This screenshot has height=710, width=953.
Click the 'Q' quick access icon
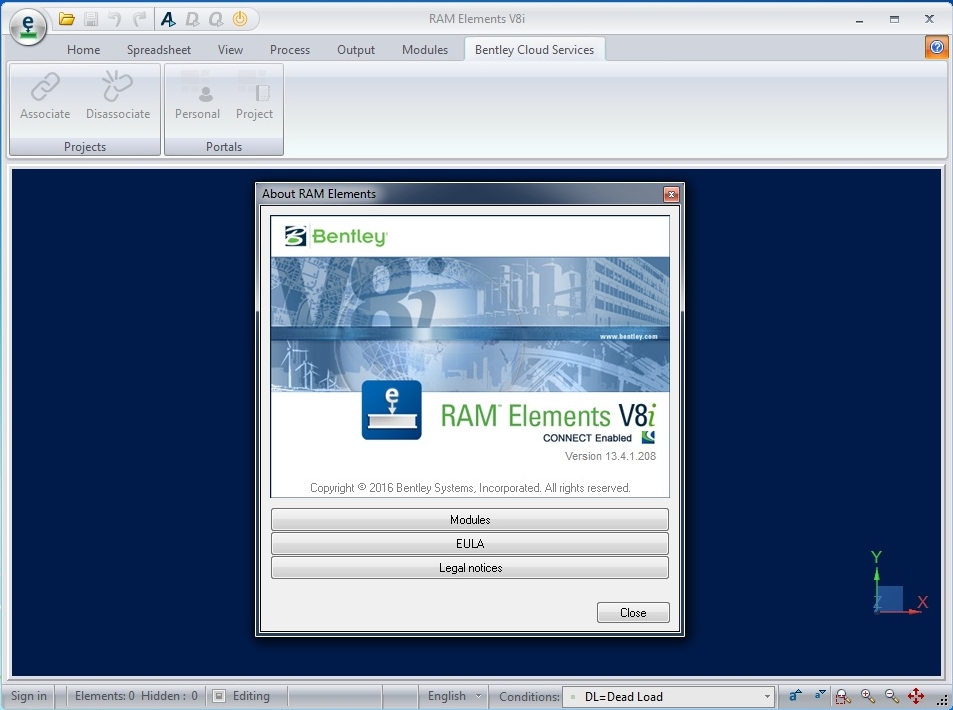point(216,19)
